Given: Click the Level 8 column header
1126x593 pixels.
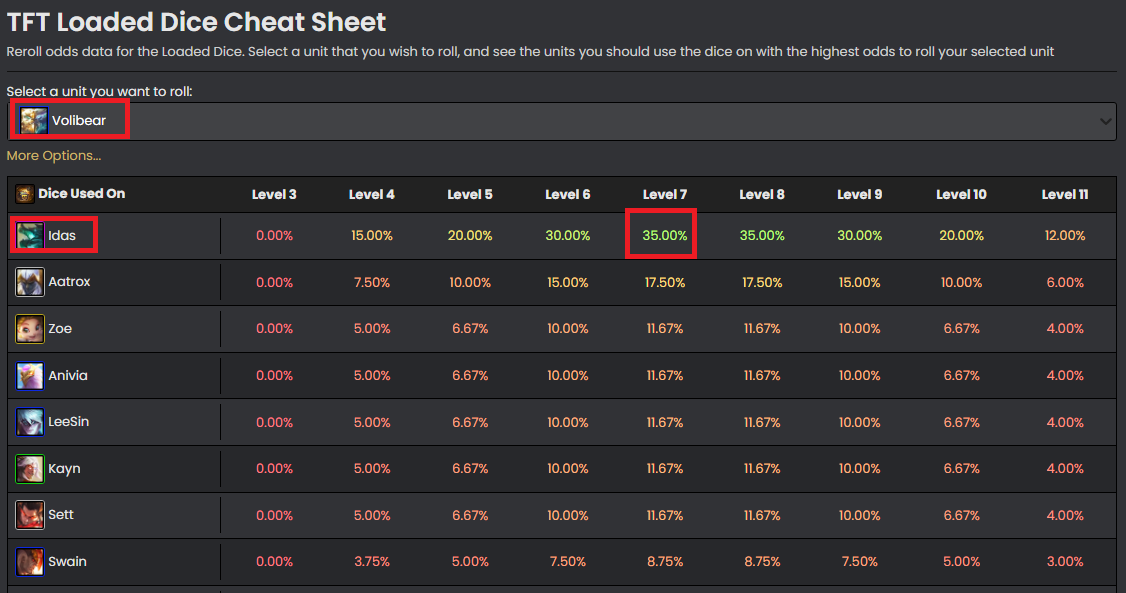Looking at the screenshot, I should [x=762, y=195].
